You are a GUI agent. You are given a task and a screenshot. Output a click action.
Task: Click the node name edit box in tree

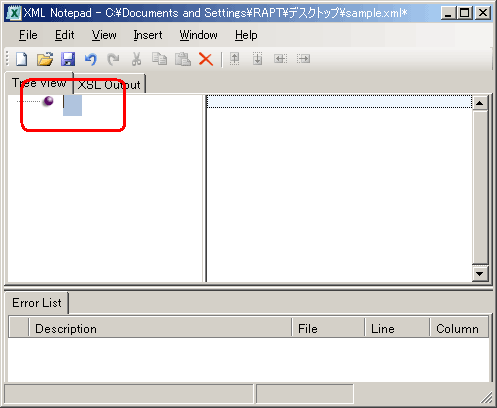pos(72,105)
